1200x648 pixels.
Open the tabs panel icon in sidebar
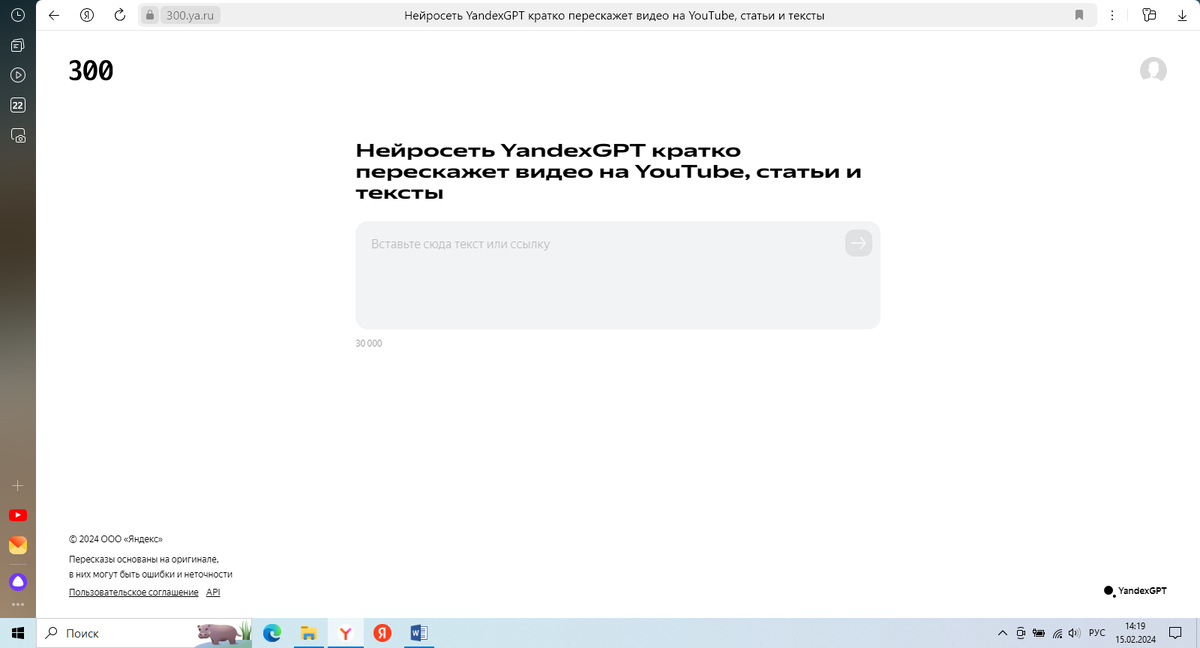click(18, 45)
